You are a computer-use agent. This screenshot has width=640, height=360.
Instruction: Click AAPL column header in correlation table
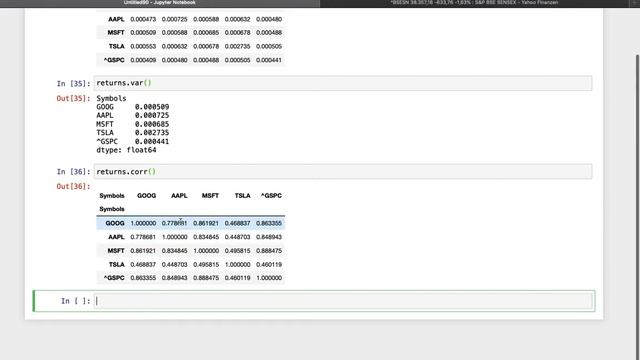click(179, 196)
